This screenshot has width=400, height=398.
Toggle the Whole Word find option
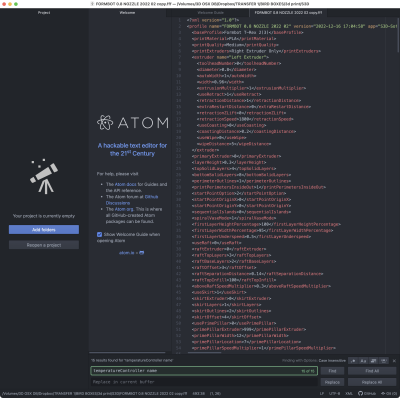coord(384,361)
